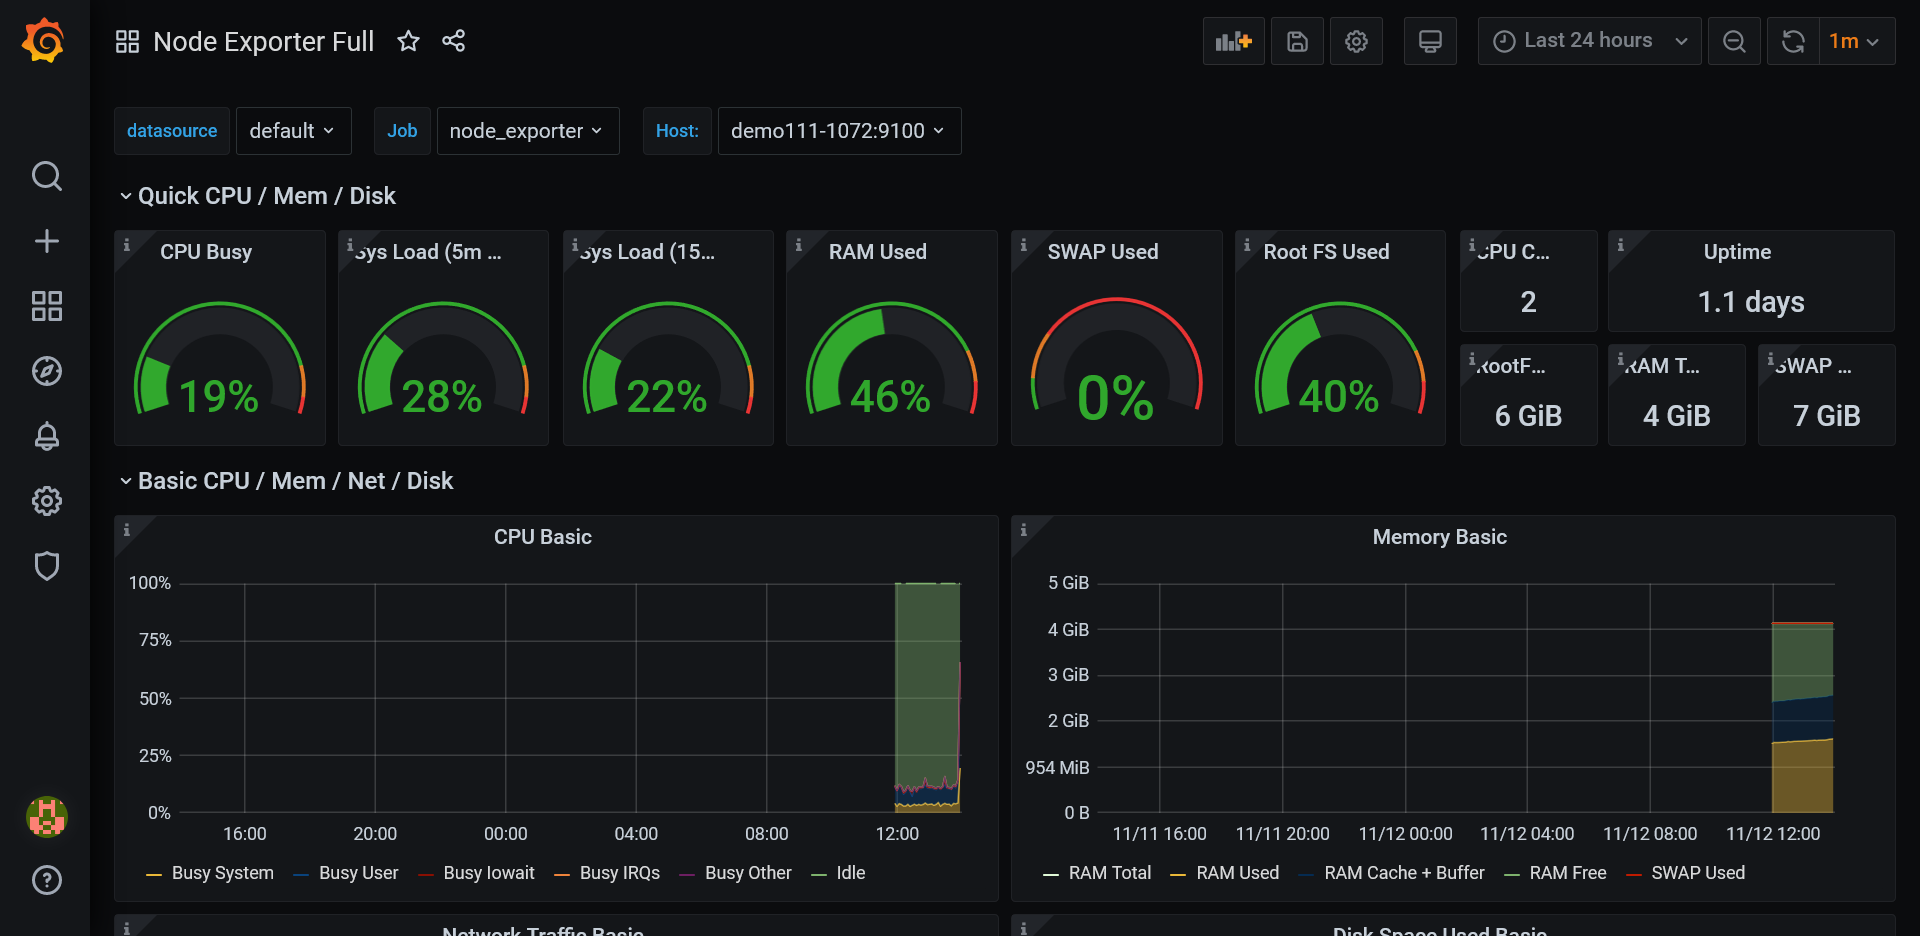Image resolution: width=1920 pixels, height=936 pixels.
Task: Open the Host demo111-1072:9100 dropdown
Action: click(x=839, y=131)
